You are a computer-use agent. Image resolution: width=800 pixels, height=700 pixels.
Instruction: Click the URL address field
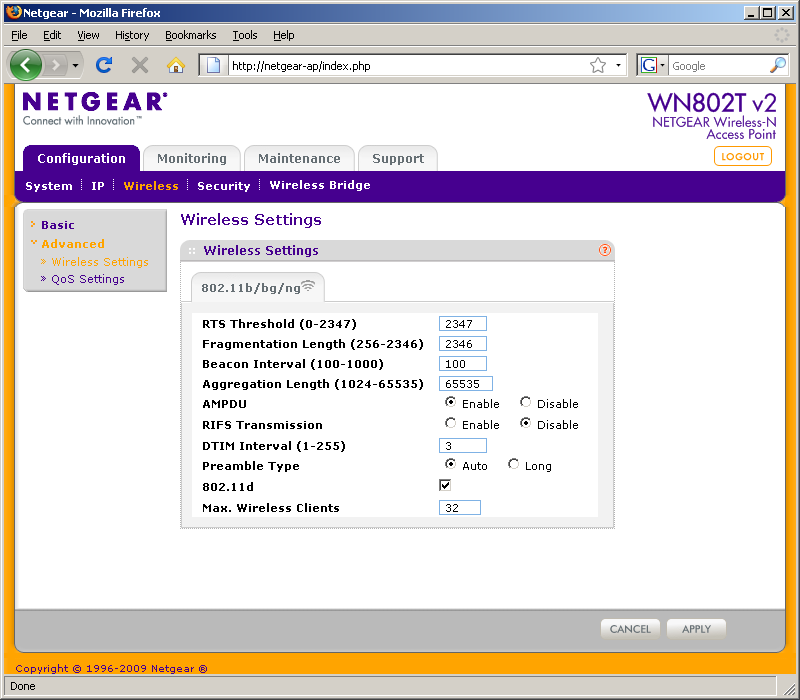408,66
